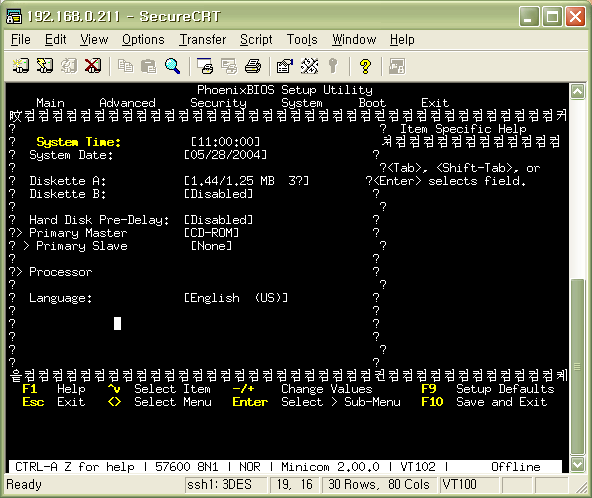This screenshot has width=592, height=498.
Task: Open the Window menu
Action: (x=354, y=40)
